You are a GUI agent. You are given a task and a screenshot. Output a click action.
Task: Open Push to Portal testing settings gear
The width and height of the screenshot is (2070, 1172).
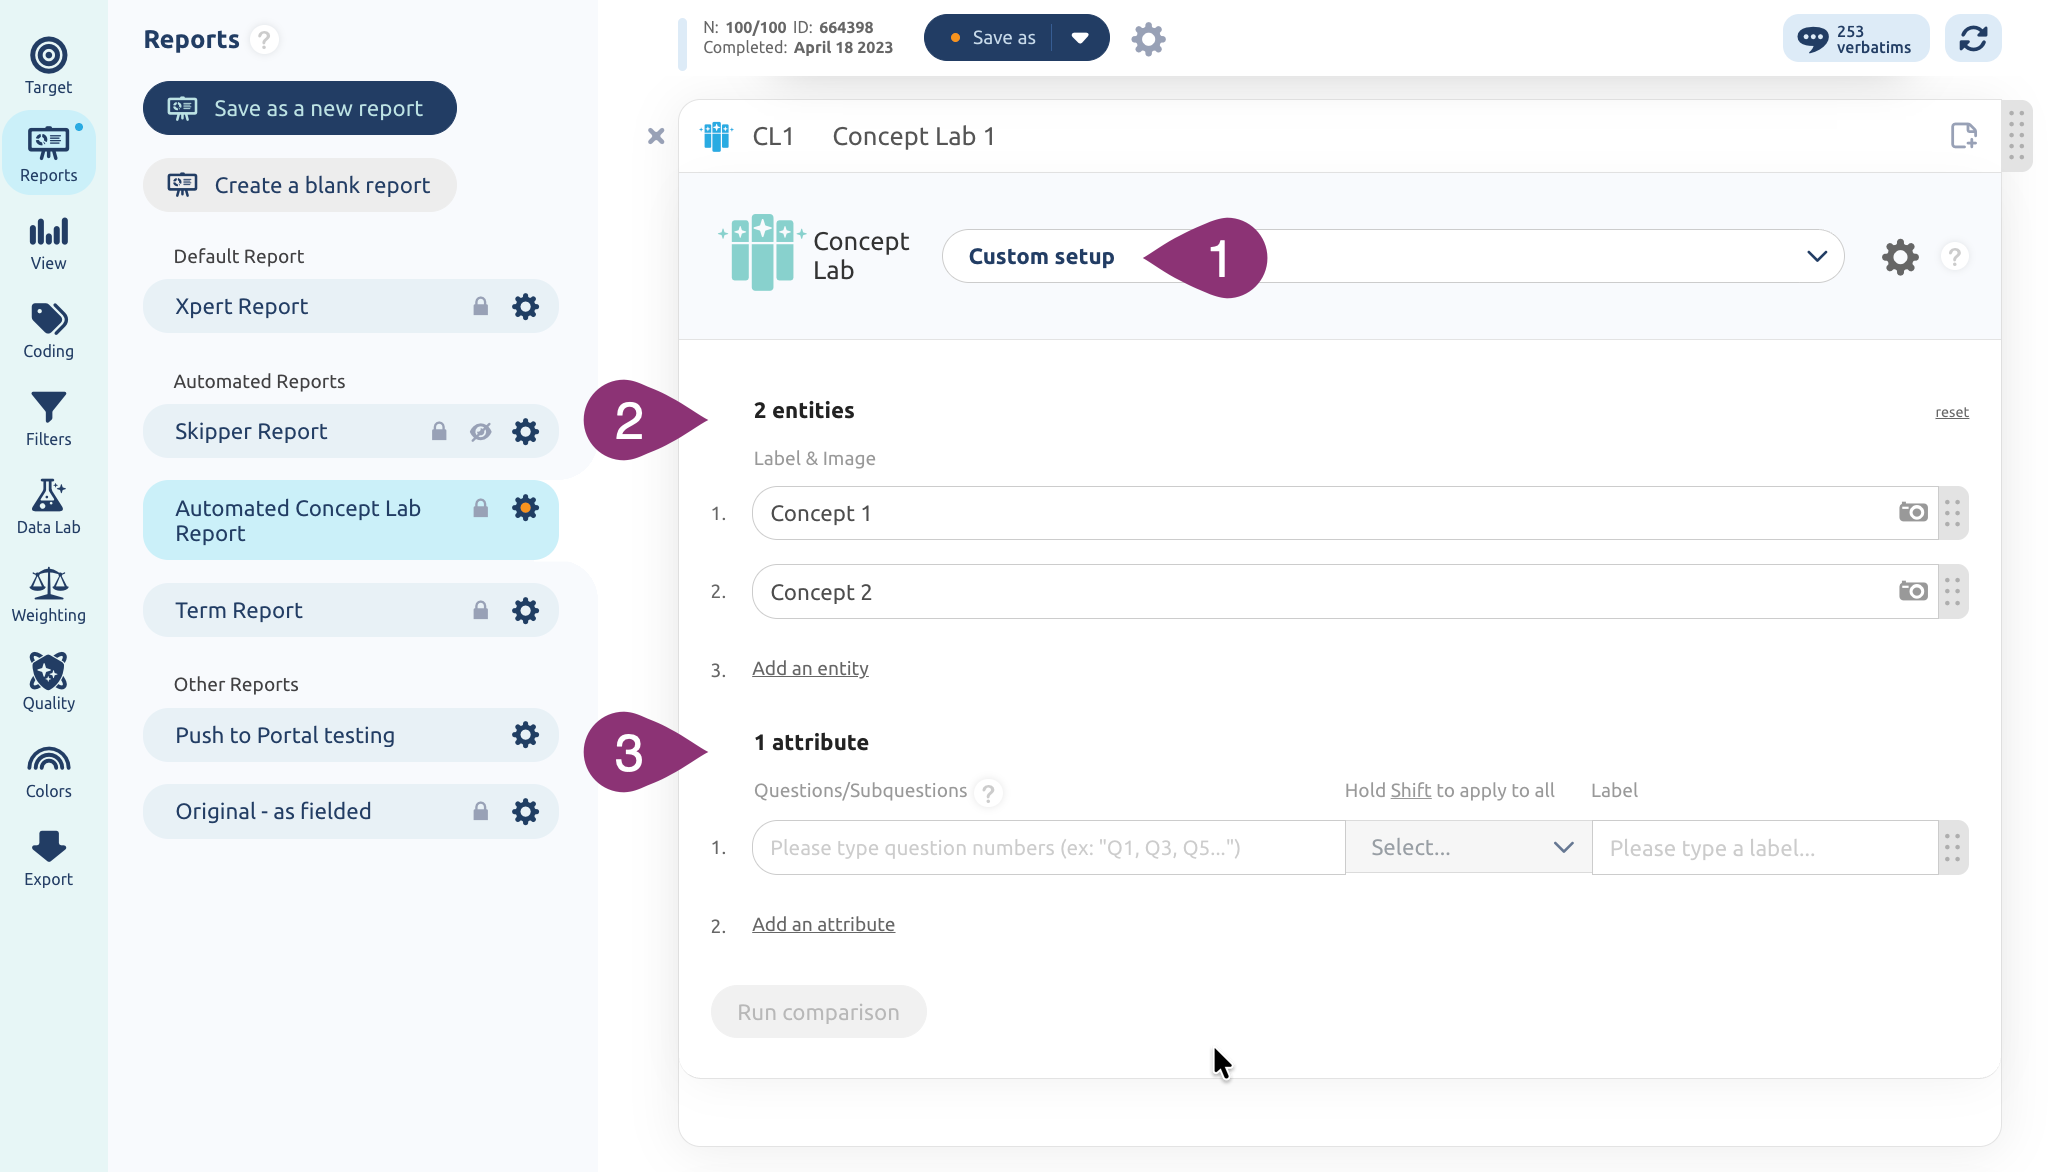525,736
